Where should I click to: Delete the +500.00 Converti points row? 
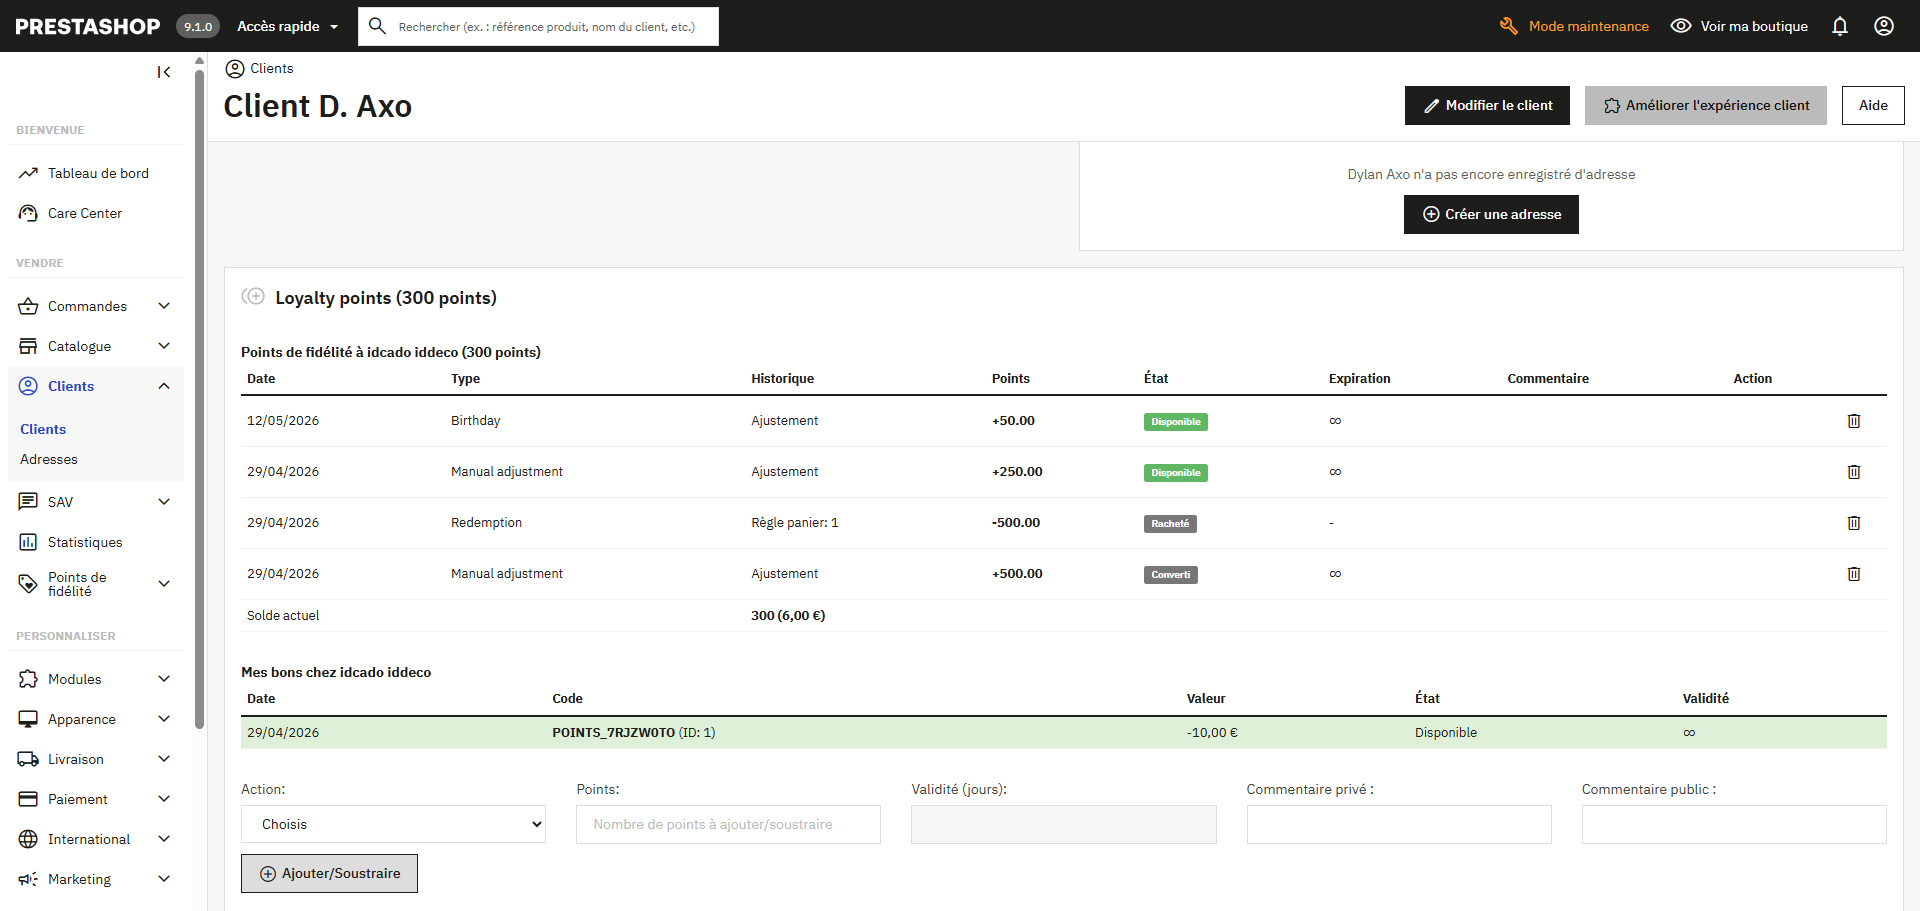click(1854, 574)
